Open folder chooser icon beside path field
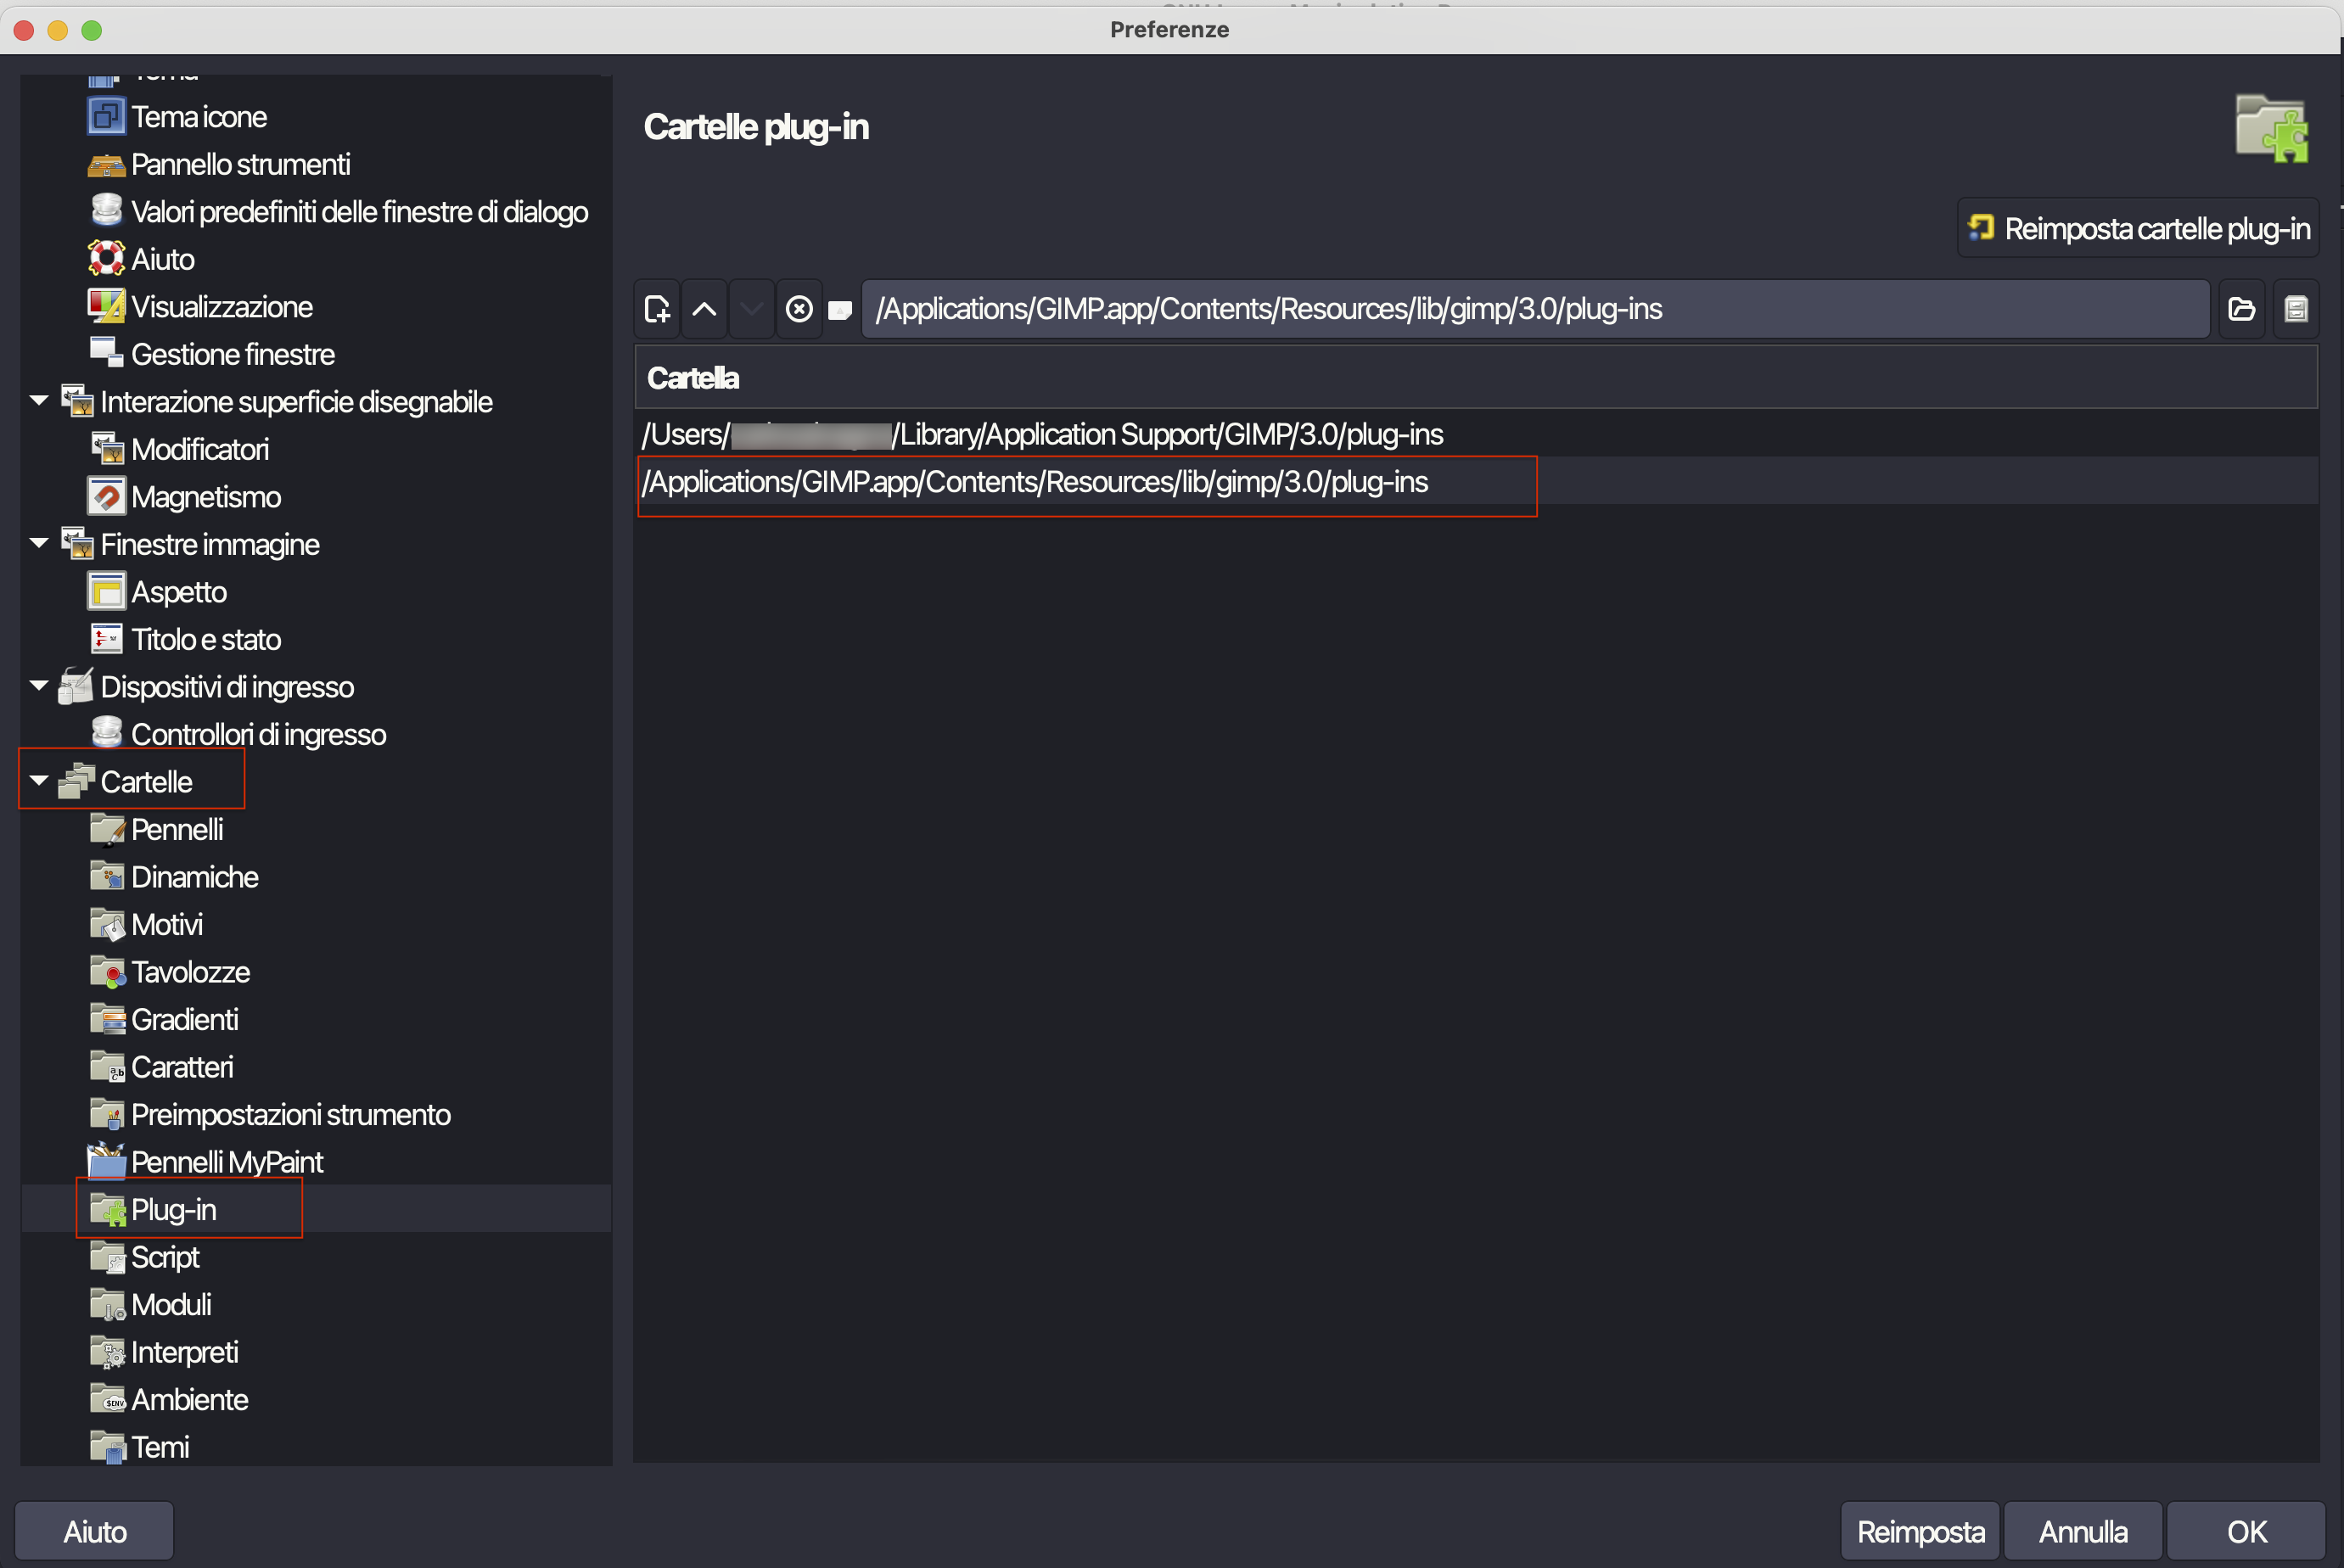 (x=2241, y=309)
